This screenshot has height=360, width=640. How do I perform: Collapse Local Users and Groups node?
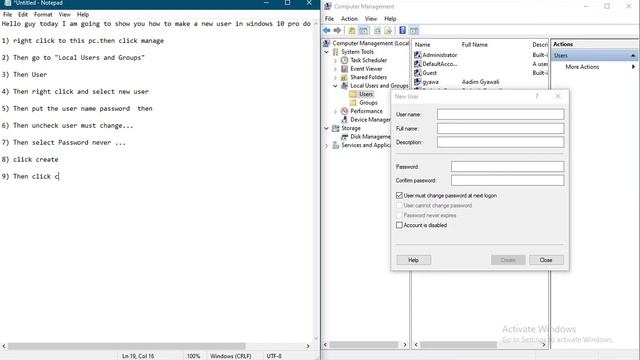336,86
